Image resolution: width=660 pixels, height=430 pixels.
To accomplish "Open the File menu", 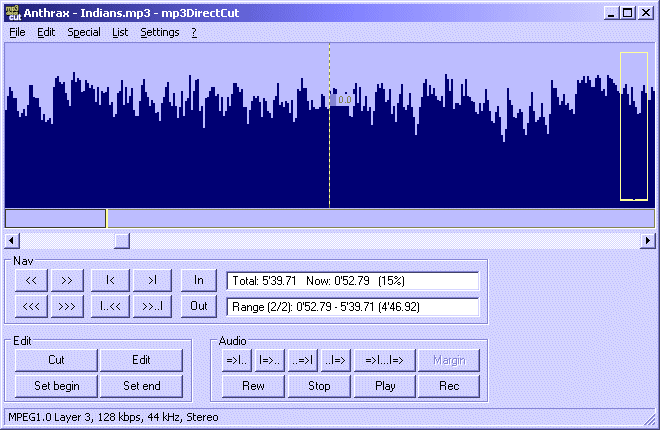I will [x=17, y=32].
